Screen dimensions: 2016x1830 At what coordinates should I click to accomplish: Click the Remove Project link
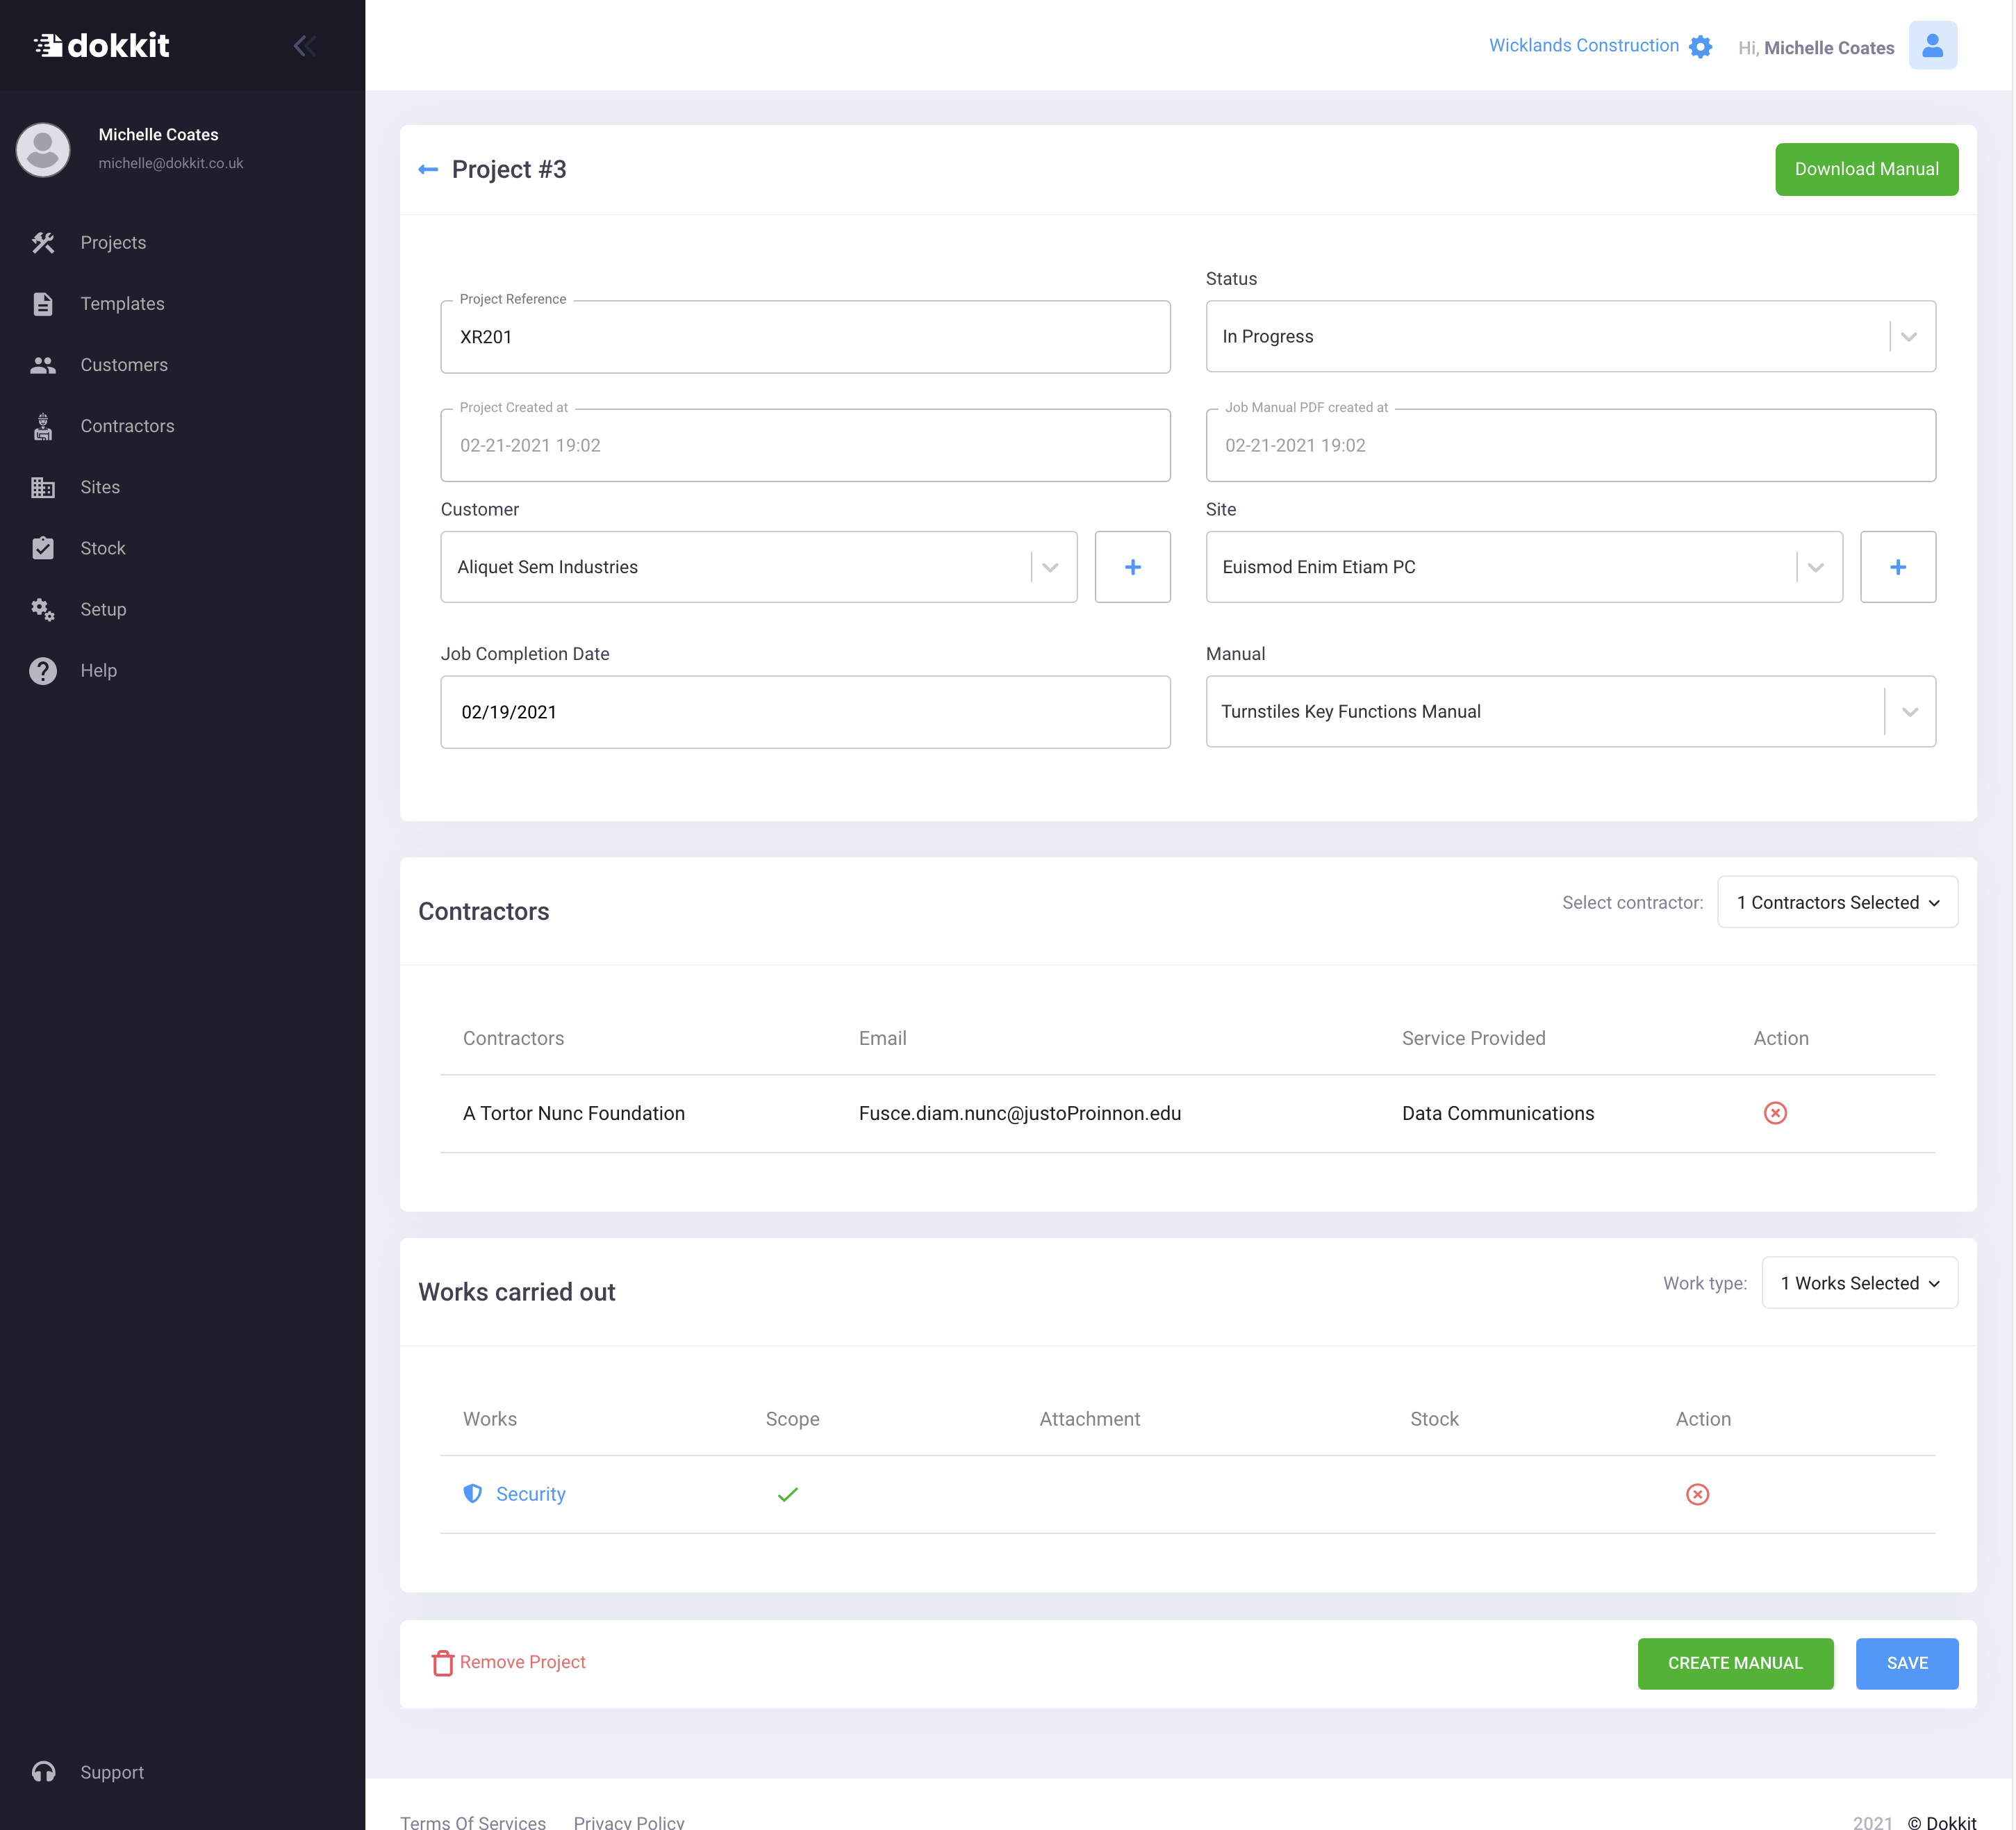tap(509, 1662)
